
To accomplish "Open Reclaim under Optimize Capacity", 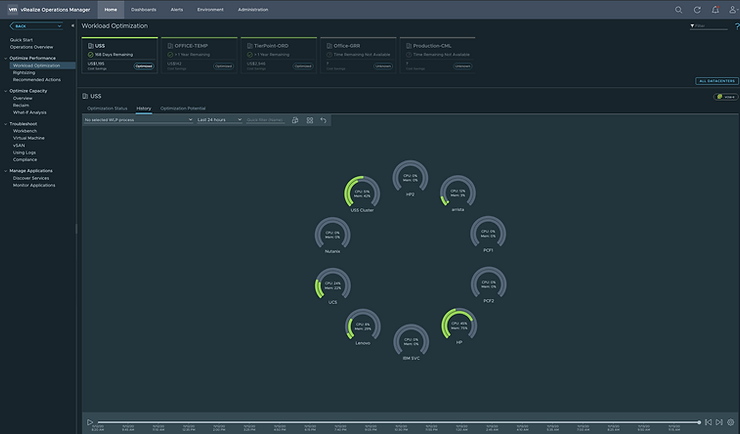I will pyautogui.click(x=21, y=105).
